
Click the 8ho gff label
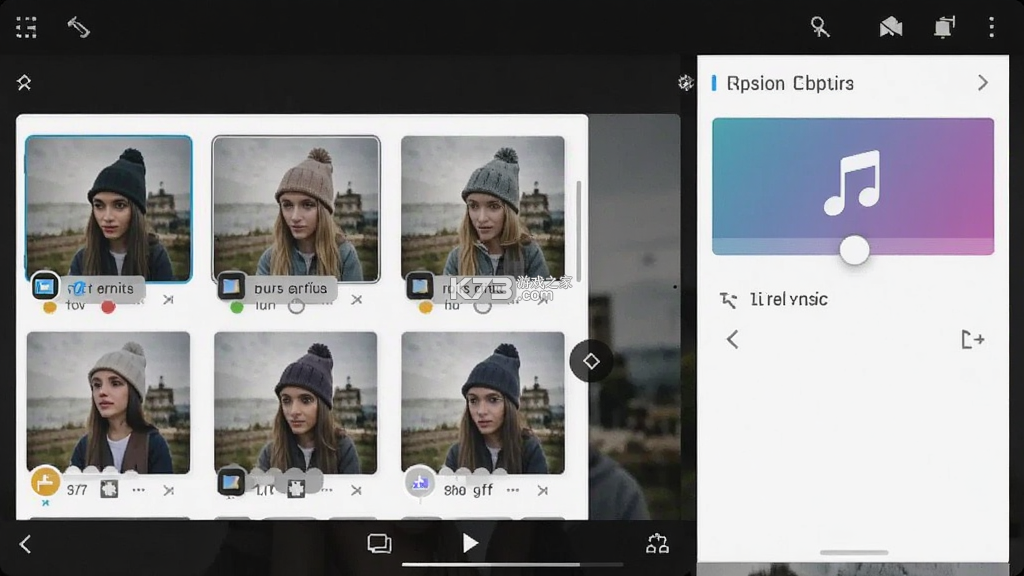tap(468, 490)
